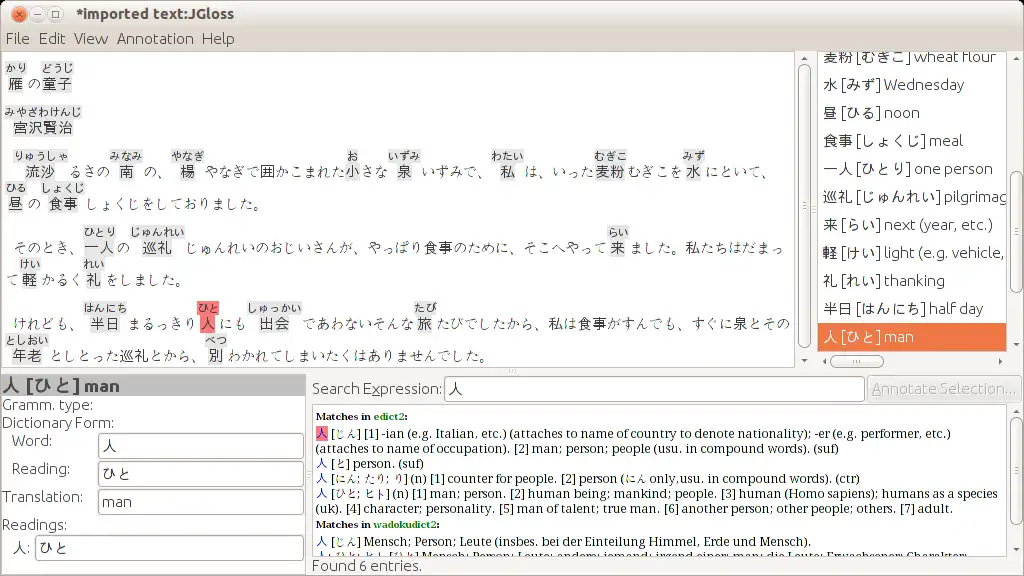Viewport: 1024px width, 576px height.
Task: Click splitter handle between text and annotation list
Action: click(x=814, y=208)
